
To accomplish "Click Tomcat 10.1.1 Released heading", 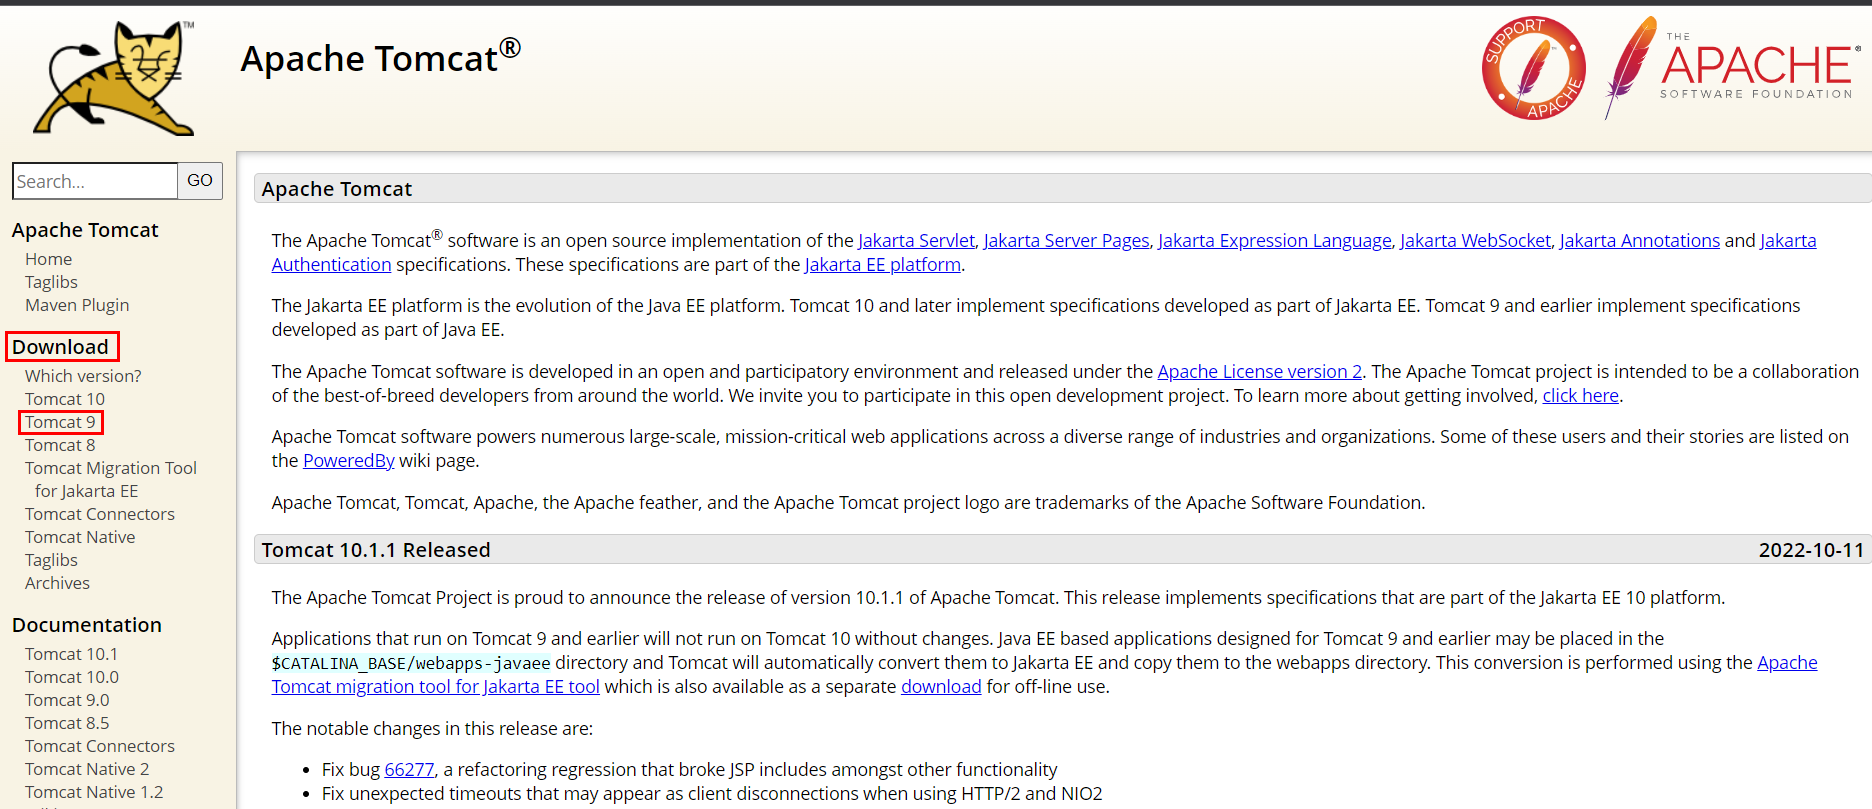I will pos(376,550).
